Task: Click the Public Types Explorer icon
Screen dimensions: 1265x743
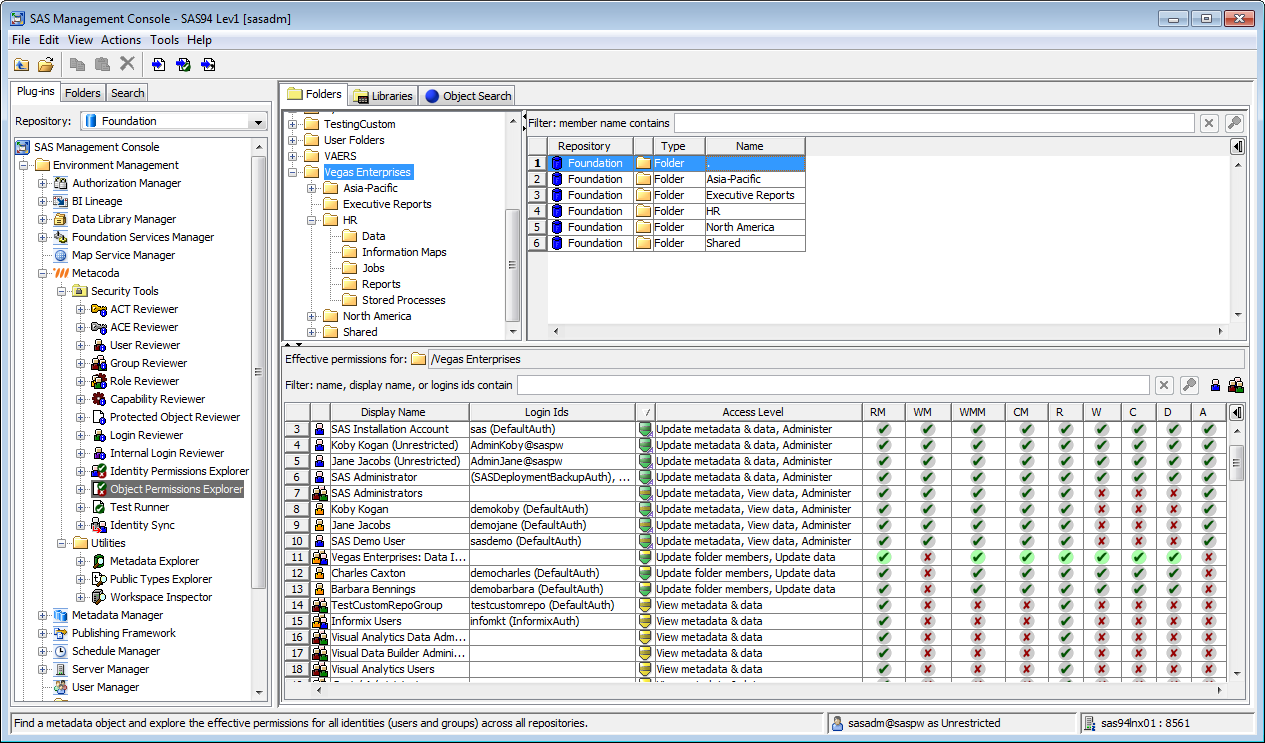Action: pos(99,579)
